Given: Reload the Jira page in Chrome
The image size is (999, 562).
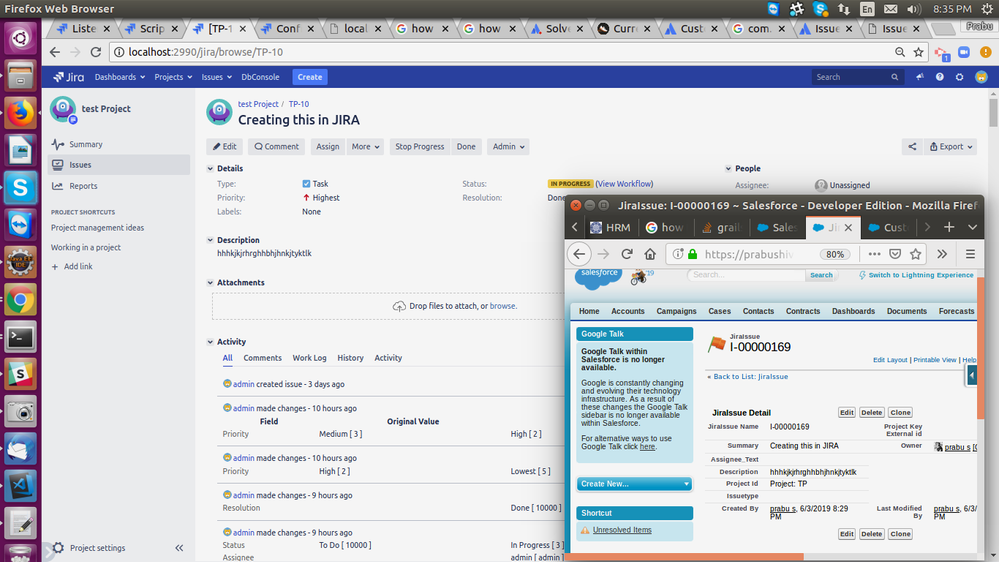Looking at the screenshot, I should pyautogui.click(x=96, y=52).
